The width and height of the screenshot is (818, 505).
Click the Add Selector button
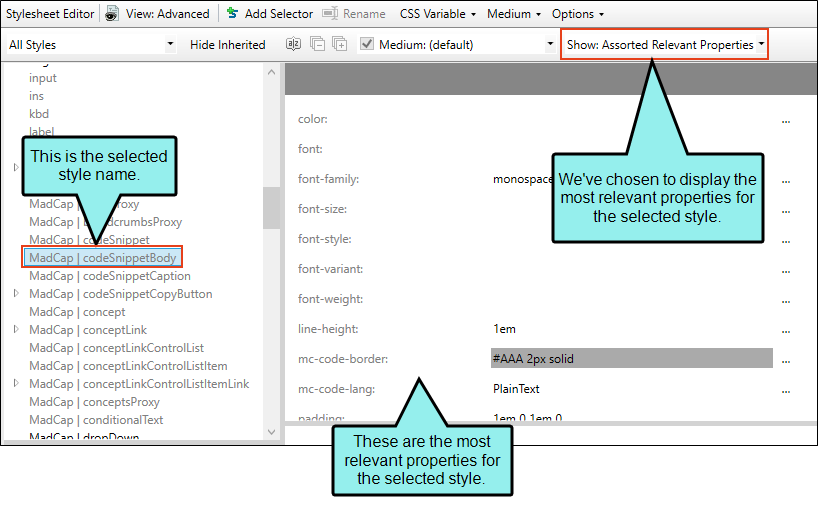click(x=270, y=14)
